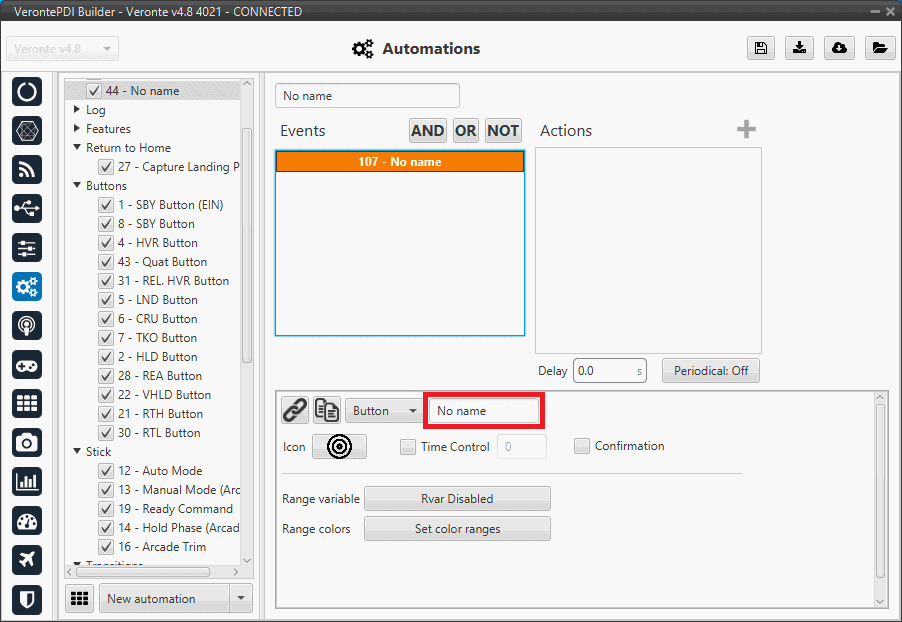Screen dimensions: 902x622
Task: Toggle the Periodical: Off button
Action: click(x=710, y=371)
